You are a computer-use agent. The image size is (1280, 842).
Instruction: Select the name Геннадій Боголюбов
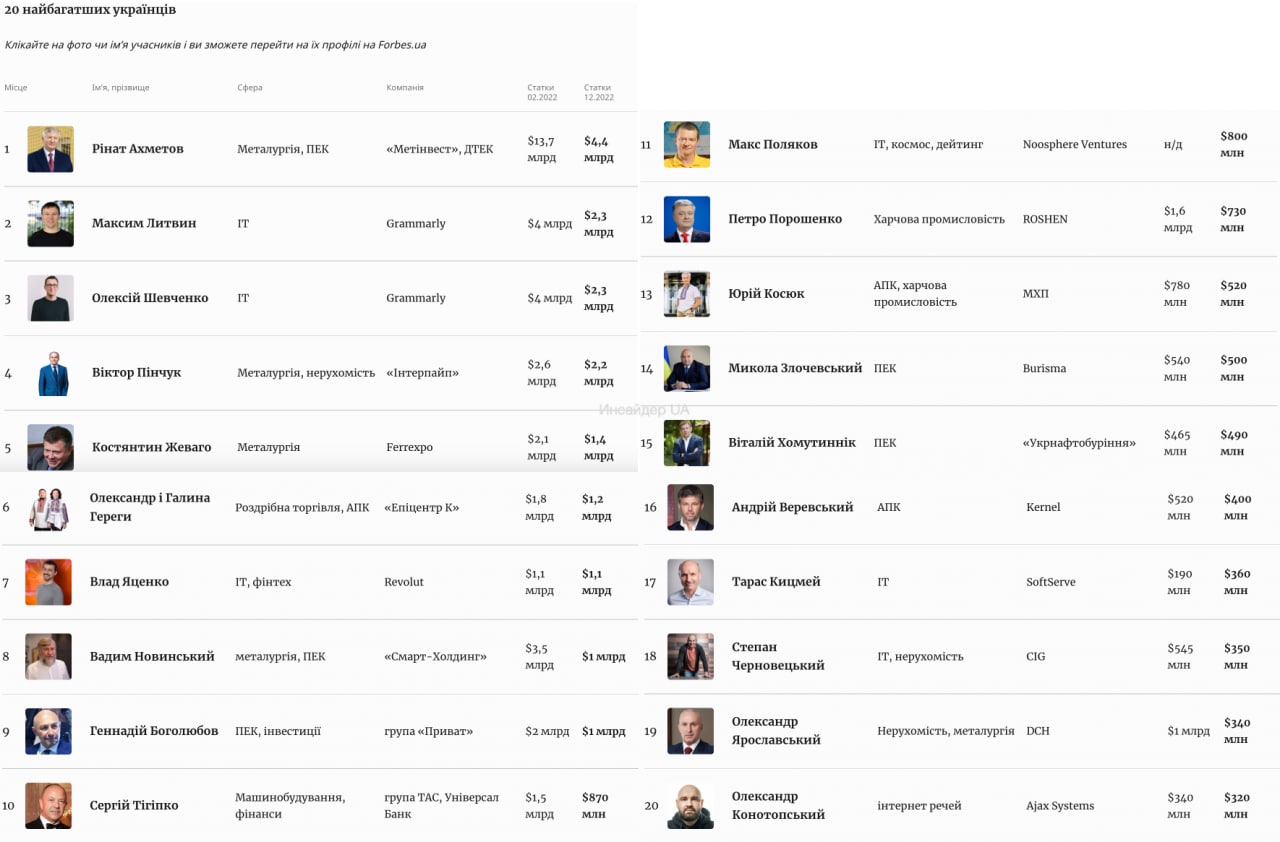[154, 731]
